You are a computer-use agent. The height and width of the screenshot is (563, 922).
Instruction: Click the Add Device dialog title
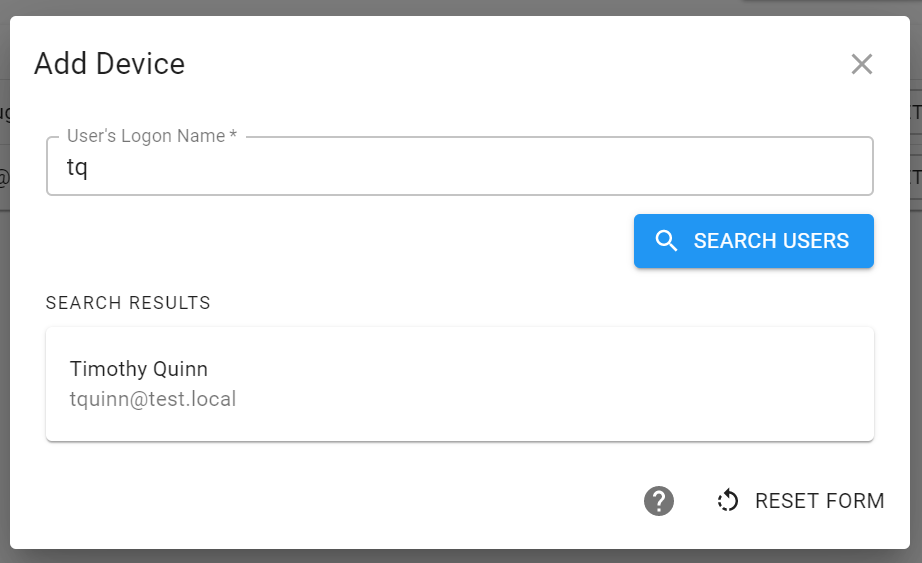[x=109, y=64]
